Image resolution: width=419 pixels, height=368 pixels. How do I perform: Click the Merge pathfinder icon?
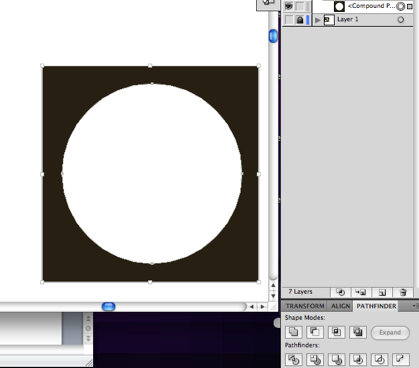[336, 359]
